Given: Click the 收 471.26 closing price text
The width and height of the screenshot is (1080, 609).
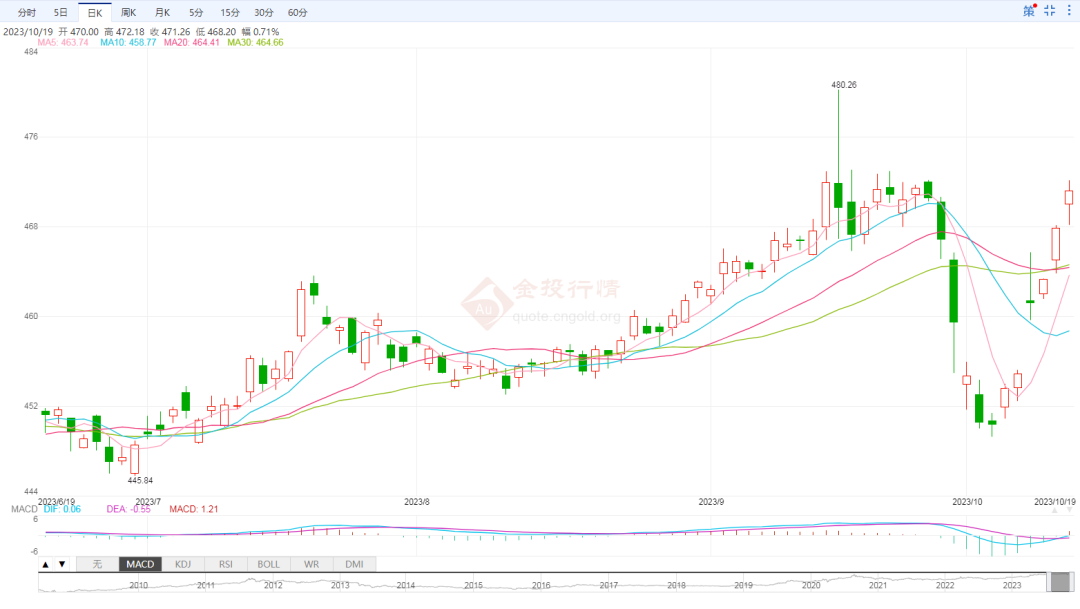Looking at the screenshot, I should (x=170, y=32).
